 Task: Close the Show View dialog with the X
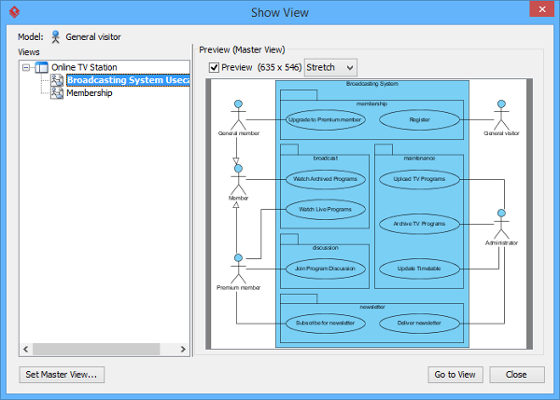click(542, 9)
